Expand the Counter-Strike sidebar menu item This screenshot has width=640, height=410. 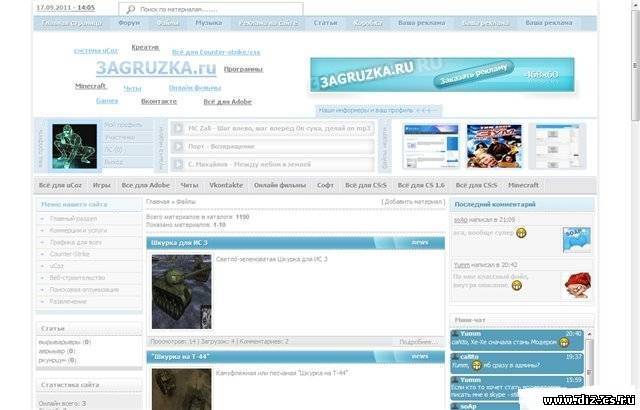pos(70,254)
